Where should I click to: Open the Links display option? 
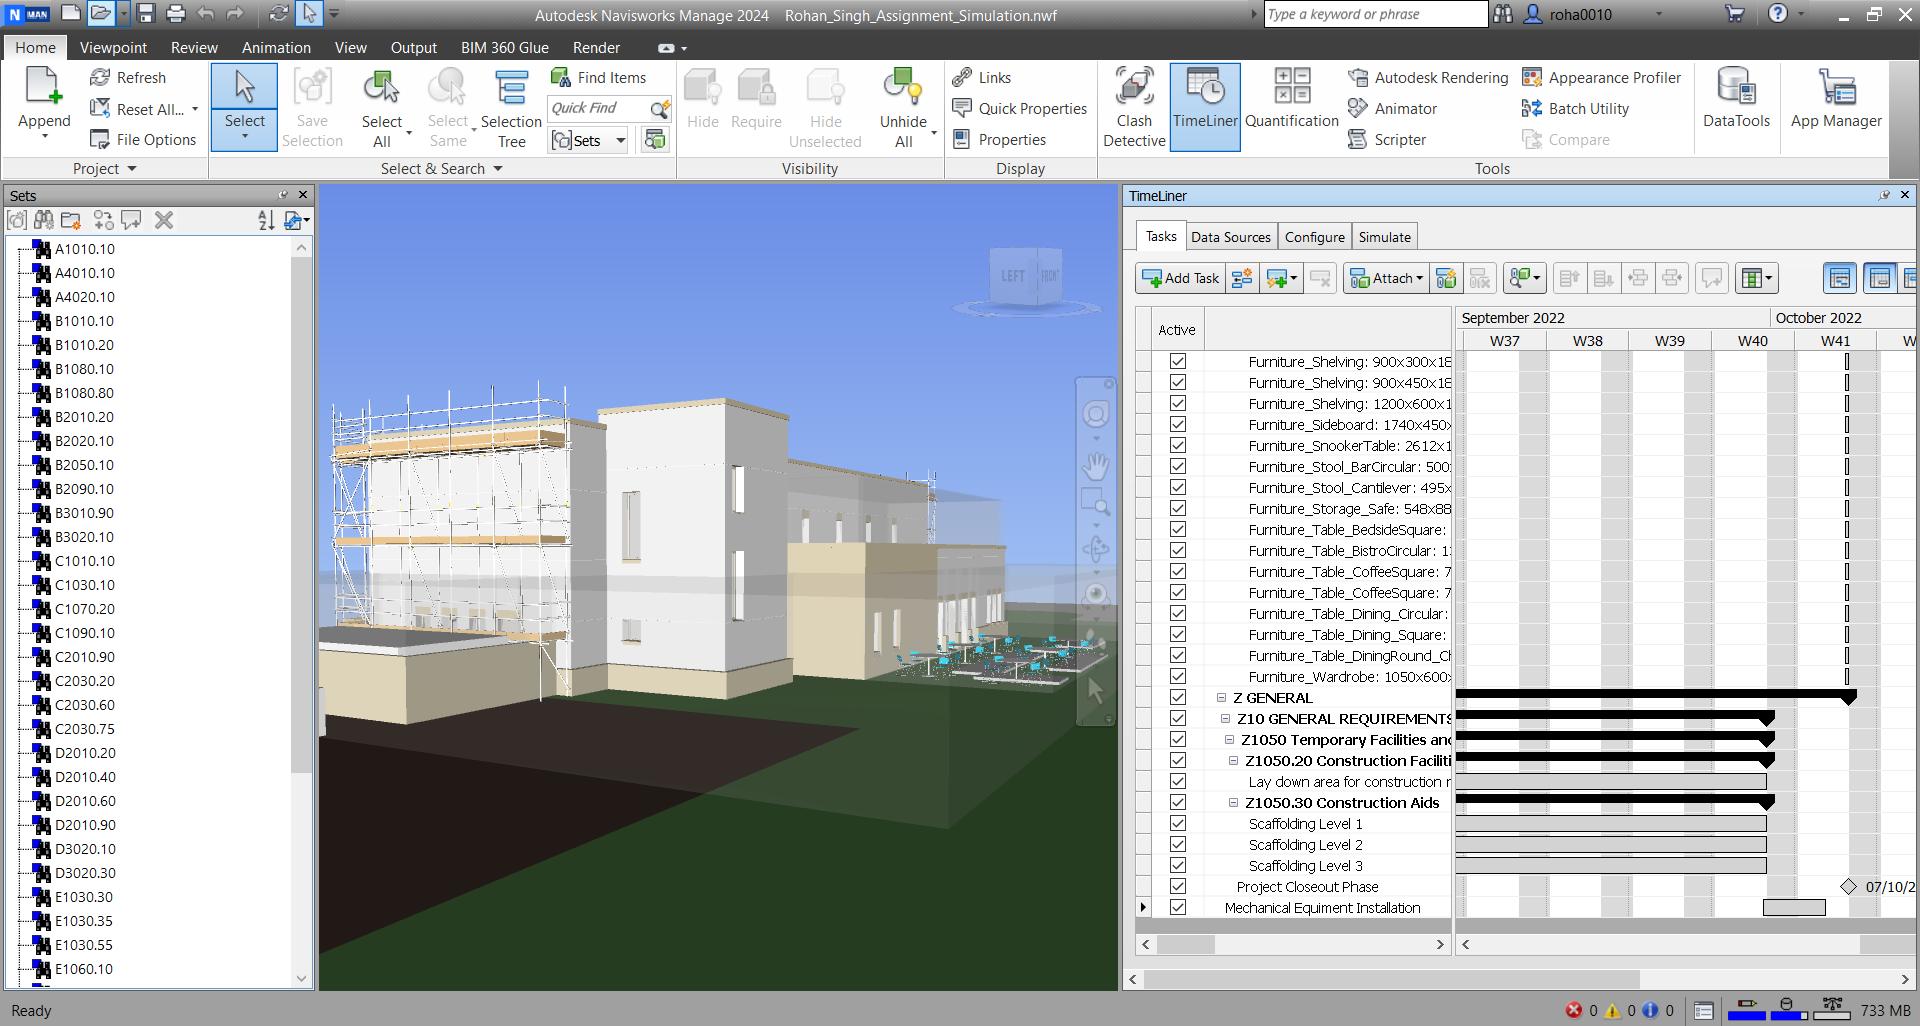click(x=982, y=78)
